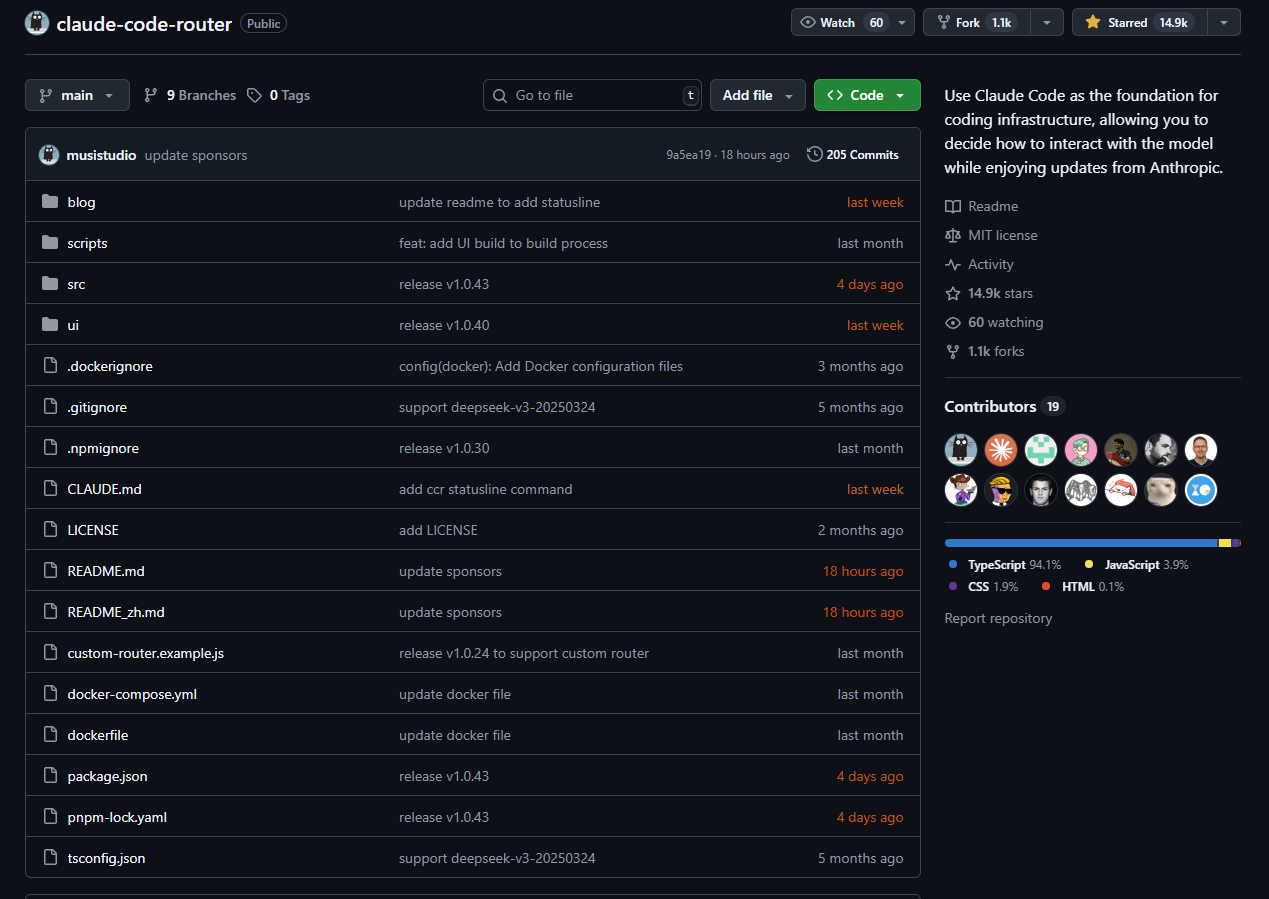Click the src folder icon
Viewport: 1269px width, 899px height.
(50, 284)
